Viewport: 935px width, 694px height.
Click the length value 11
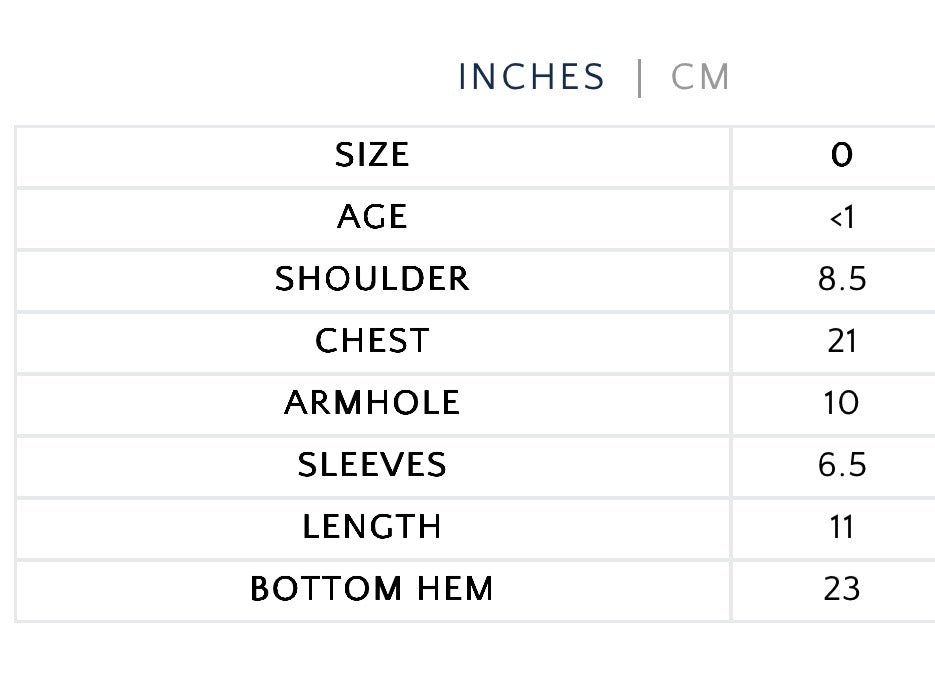842,527
